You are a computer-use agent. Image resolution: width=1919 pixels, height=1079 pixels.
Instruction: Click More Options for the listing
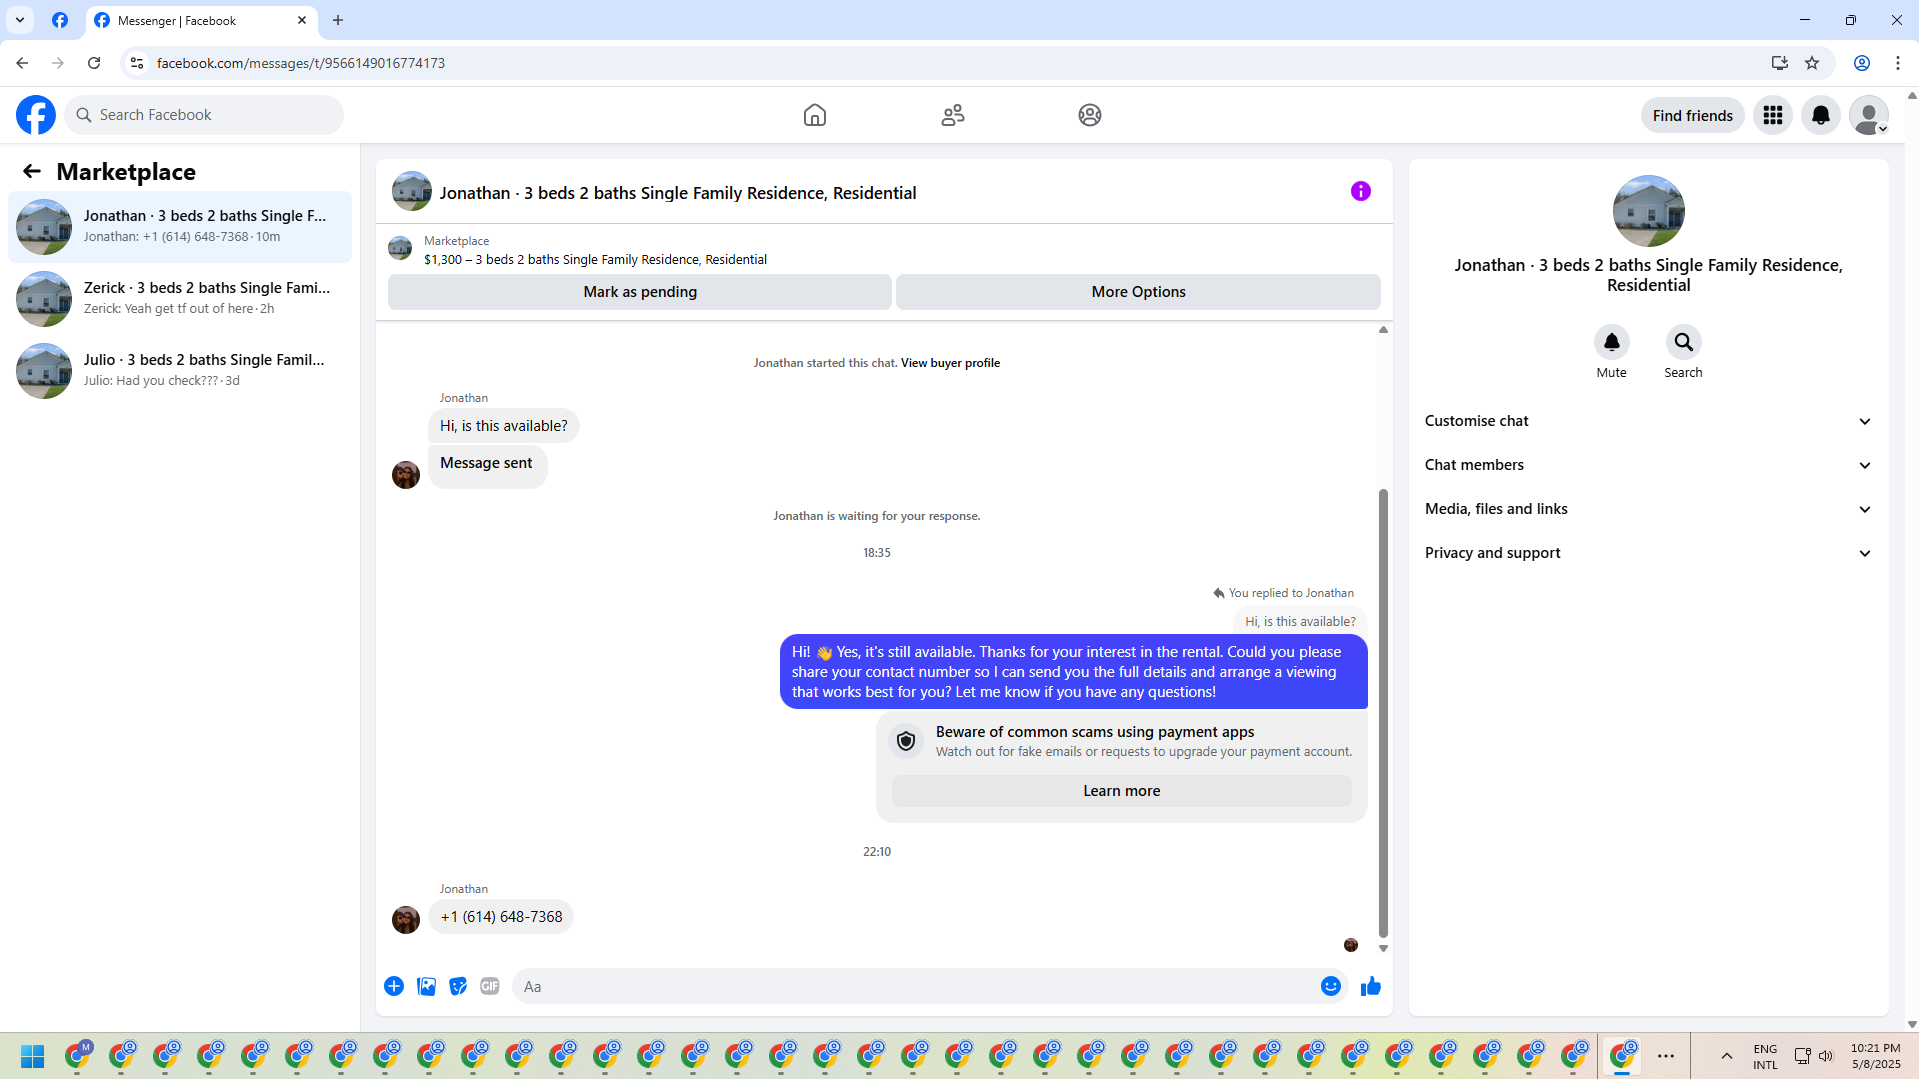[x=1138, y=292]
